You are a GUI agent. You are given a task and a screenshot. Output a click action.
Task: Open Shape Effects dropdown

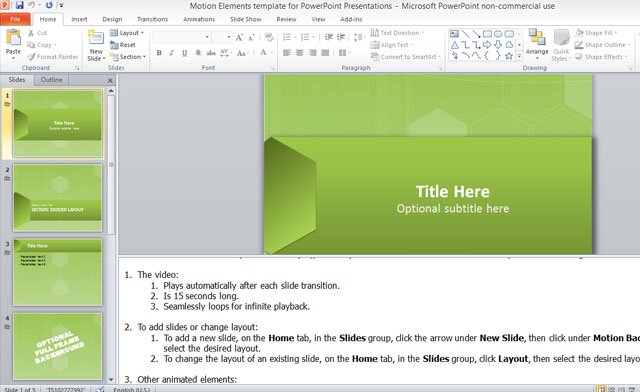click(601, 57)
